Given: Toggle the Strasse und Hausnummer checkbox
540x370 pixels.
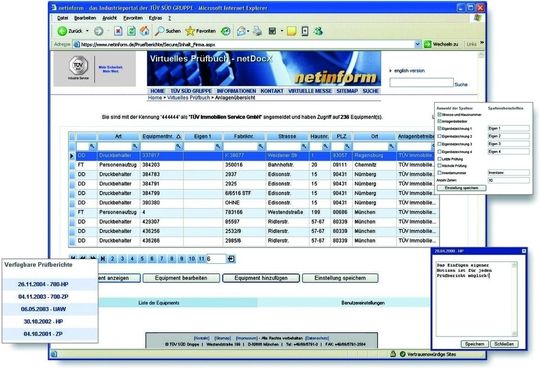Looking at the screenshot, I should tap(439, 114).
